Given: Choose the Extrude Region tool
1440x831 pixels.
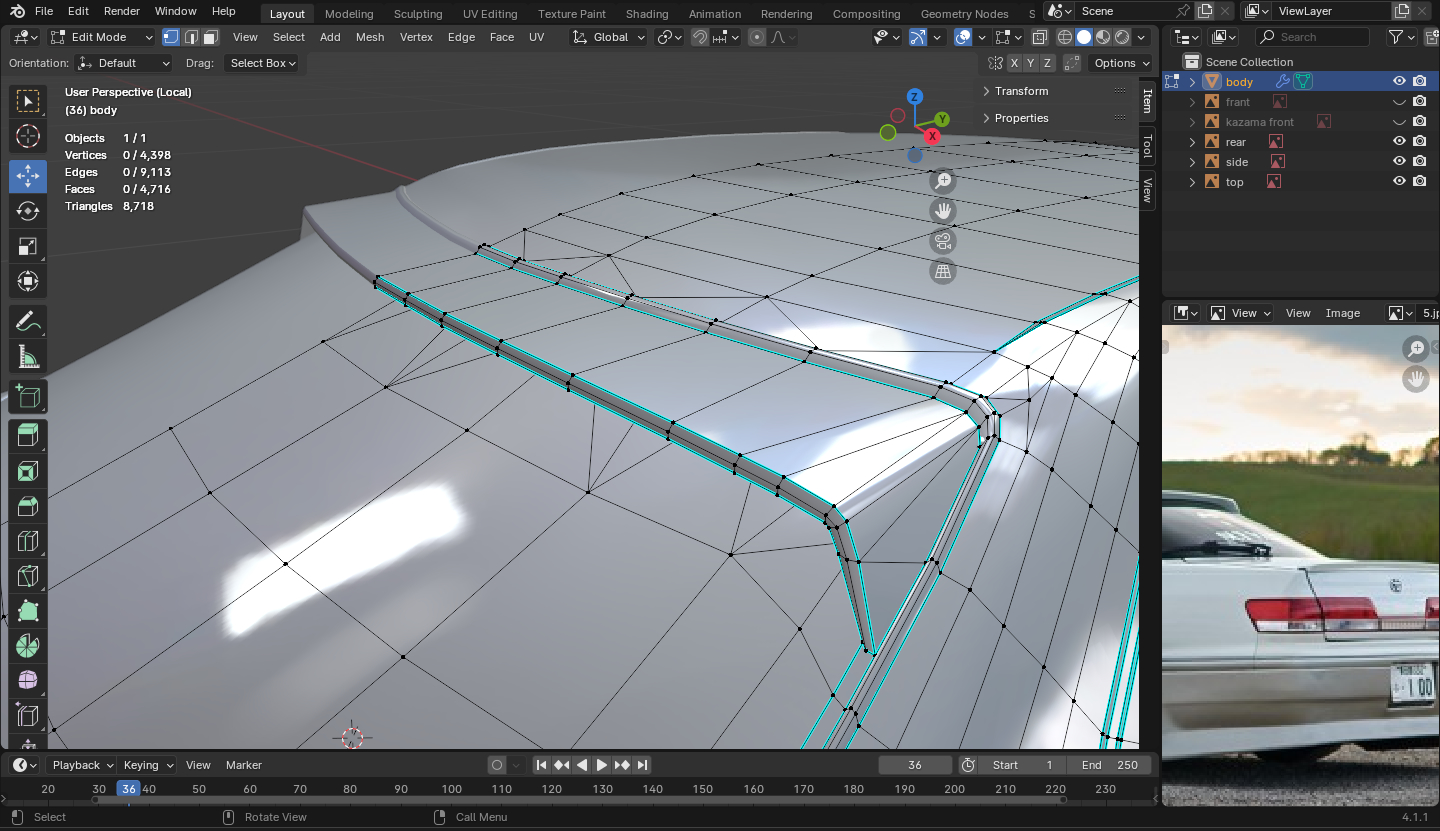Looking at the screenshot, I should tap(28, 434).
